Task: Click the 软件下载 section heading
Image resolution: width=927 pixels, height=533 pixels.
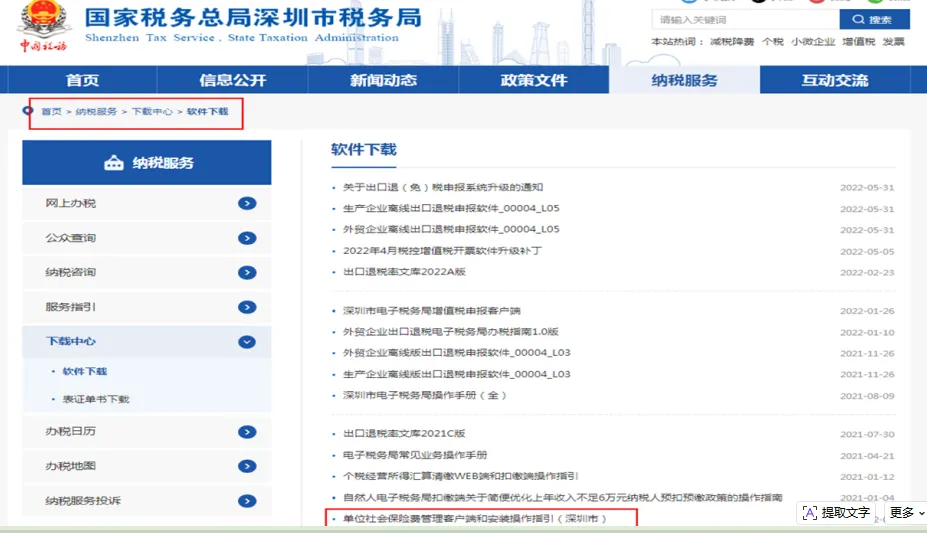Action: [364, 150]
